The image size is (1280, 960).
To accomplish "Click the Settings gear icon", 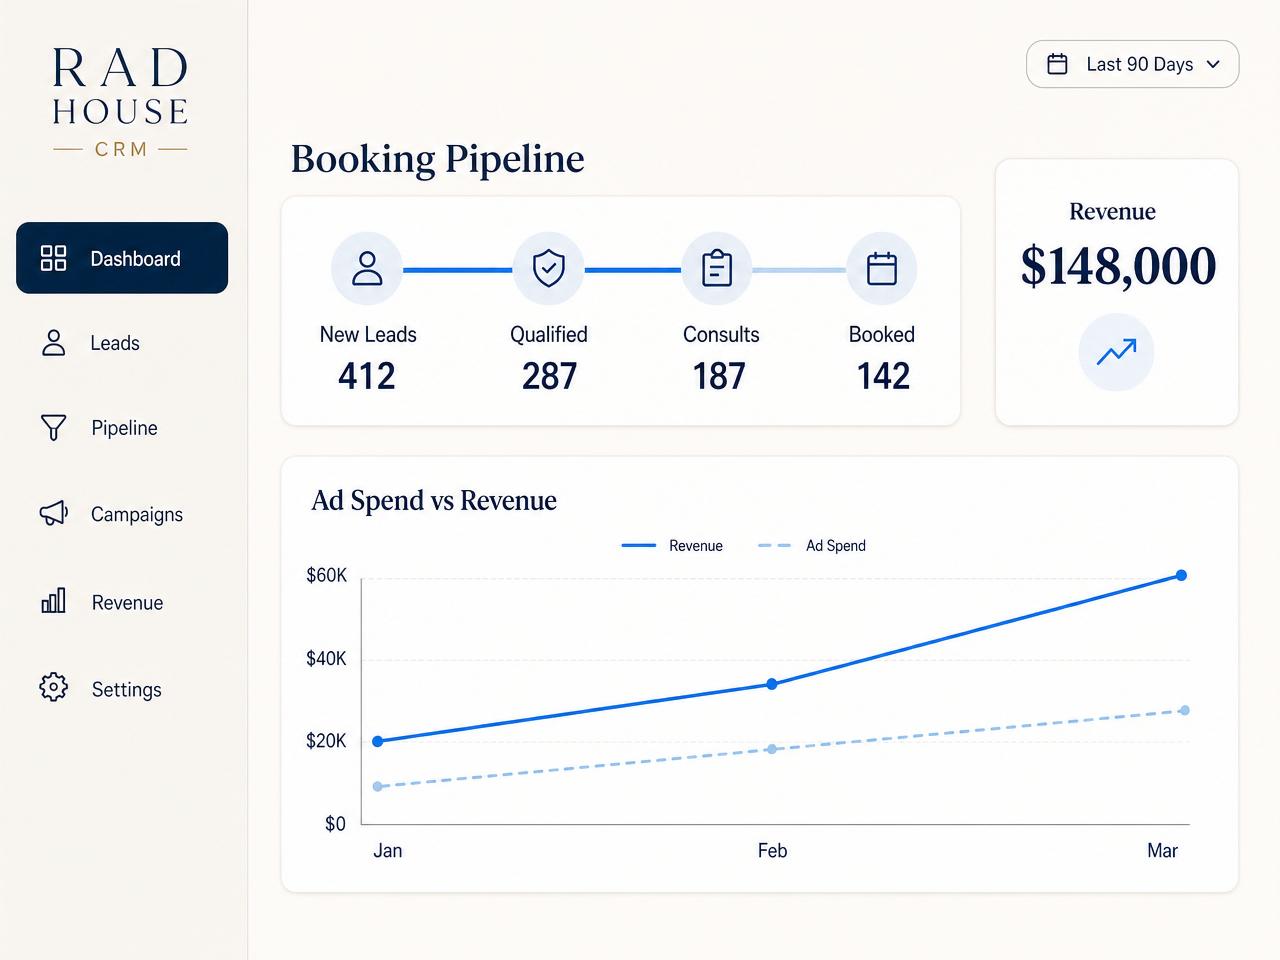I will [53, 687].
